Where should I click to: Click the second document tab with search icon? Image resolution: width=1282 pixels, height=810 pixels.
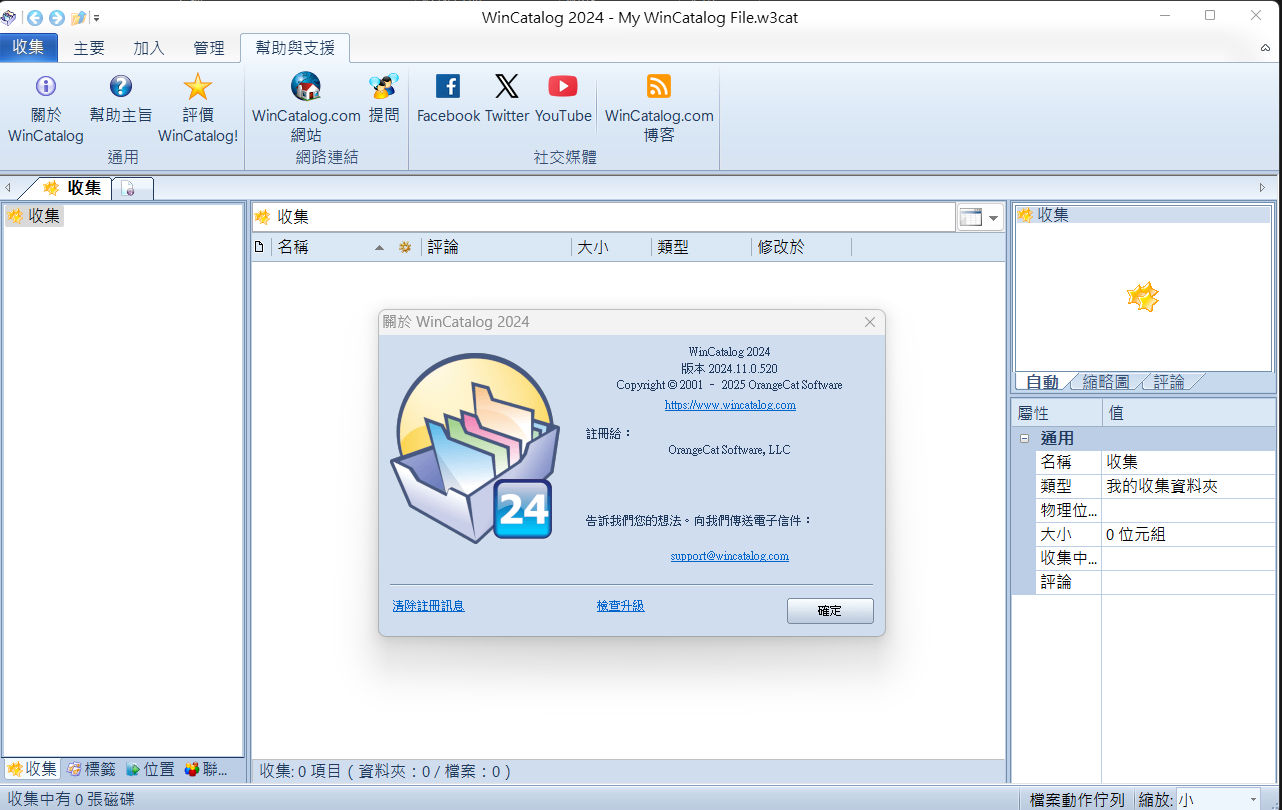click(x=132, y=188)
